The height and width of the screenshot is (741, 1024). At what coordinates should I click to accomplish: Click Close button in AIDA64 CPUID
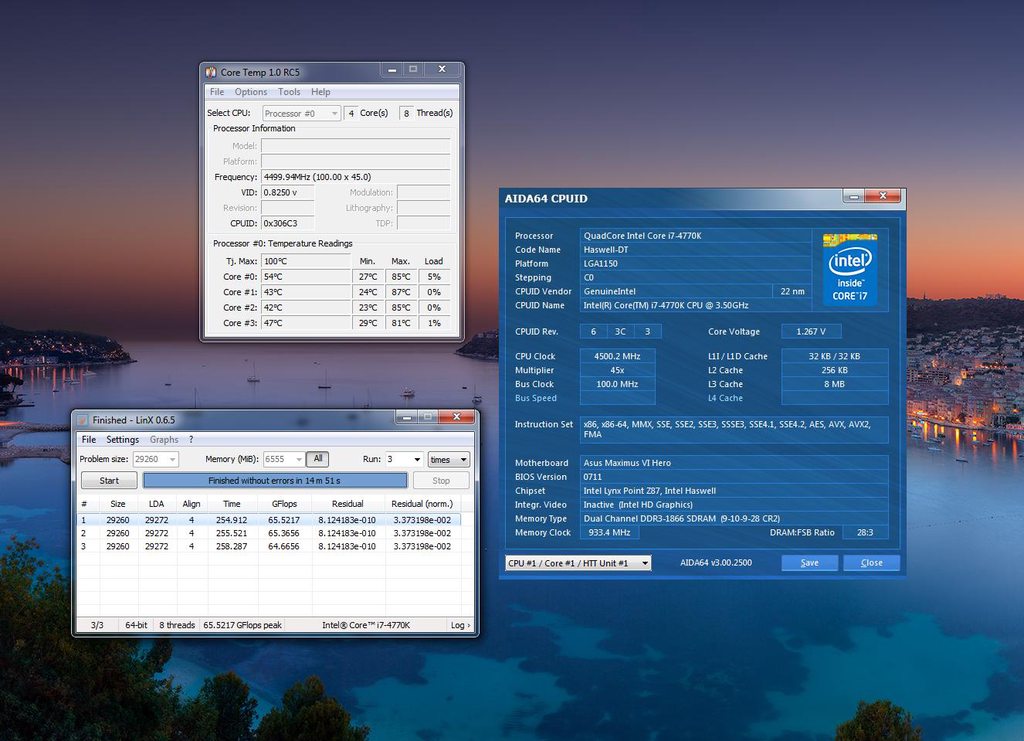tap(871, 563)
